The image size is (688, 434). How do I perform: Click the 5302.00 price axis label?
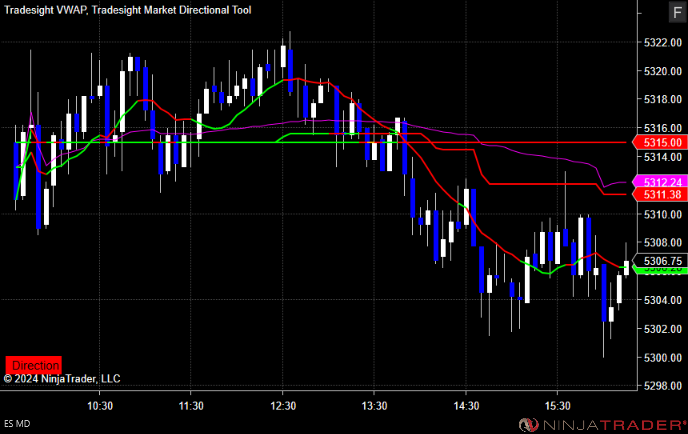pyautogui.click(x=663, y=329)
